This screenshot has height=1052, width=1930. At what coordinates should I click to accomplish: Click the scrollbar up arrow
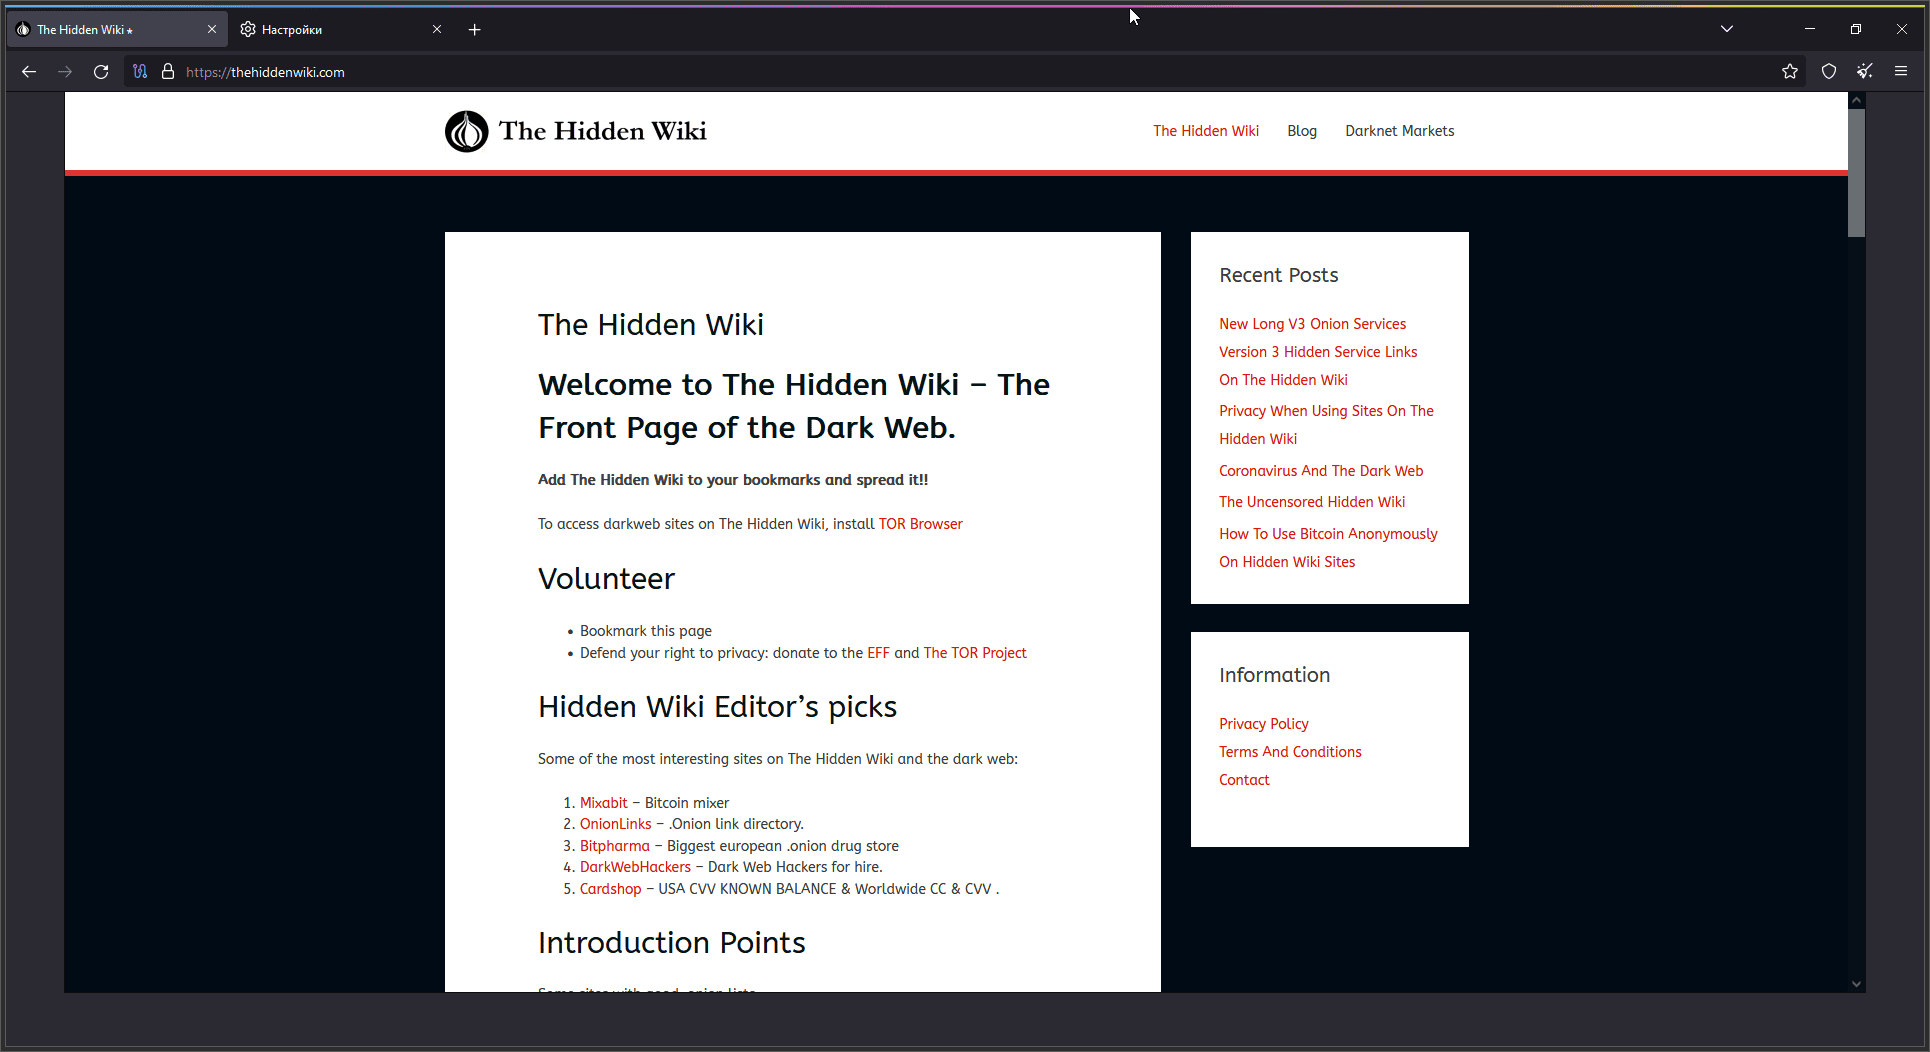tap(1856, 100)
